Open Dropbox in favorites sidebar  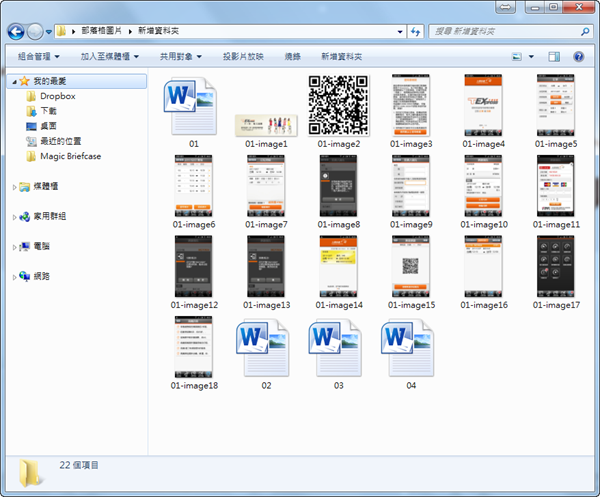[x=57, y=96]
